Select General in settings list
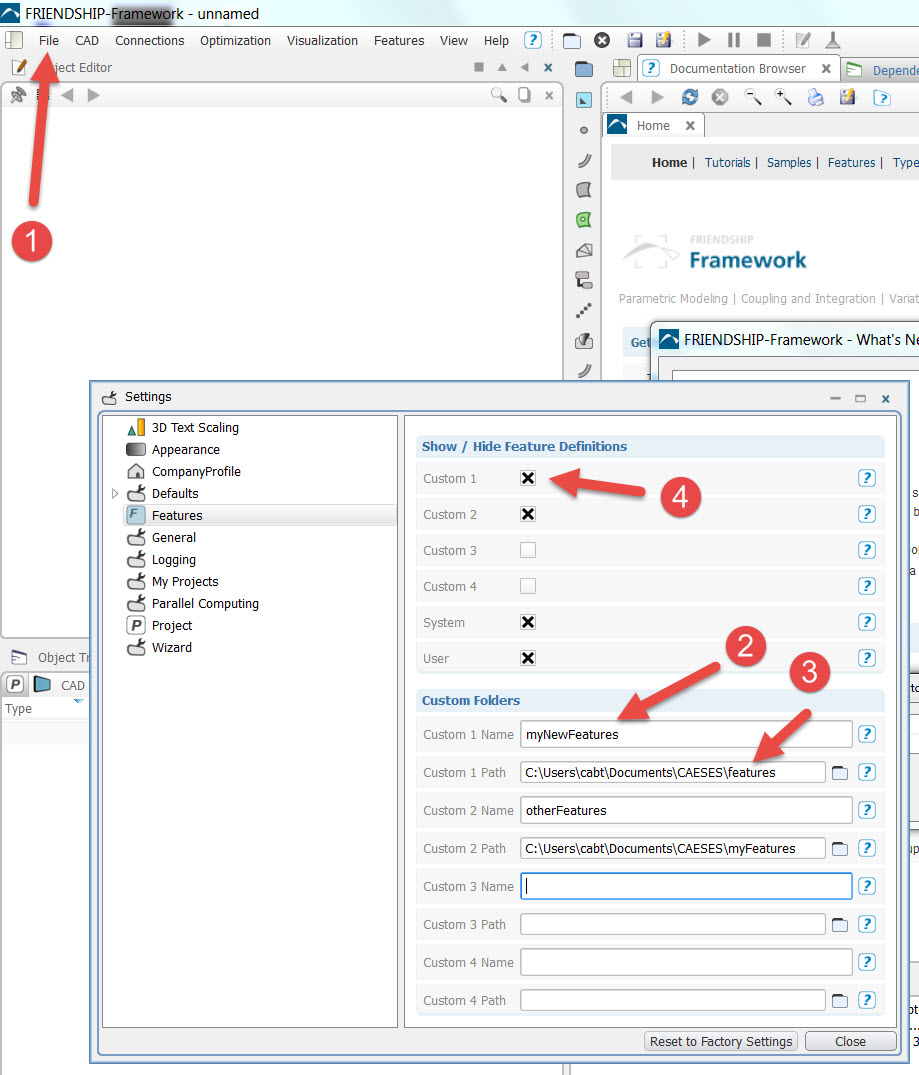919x1075 pixels. 174,538
